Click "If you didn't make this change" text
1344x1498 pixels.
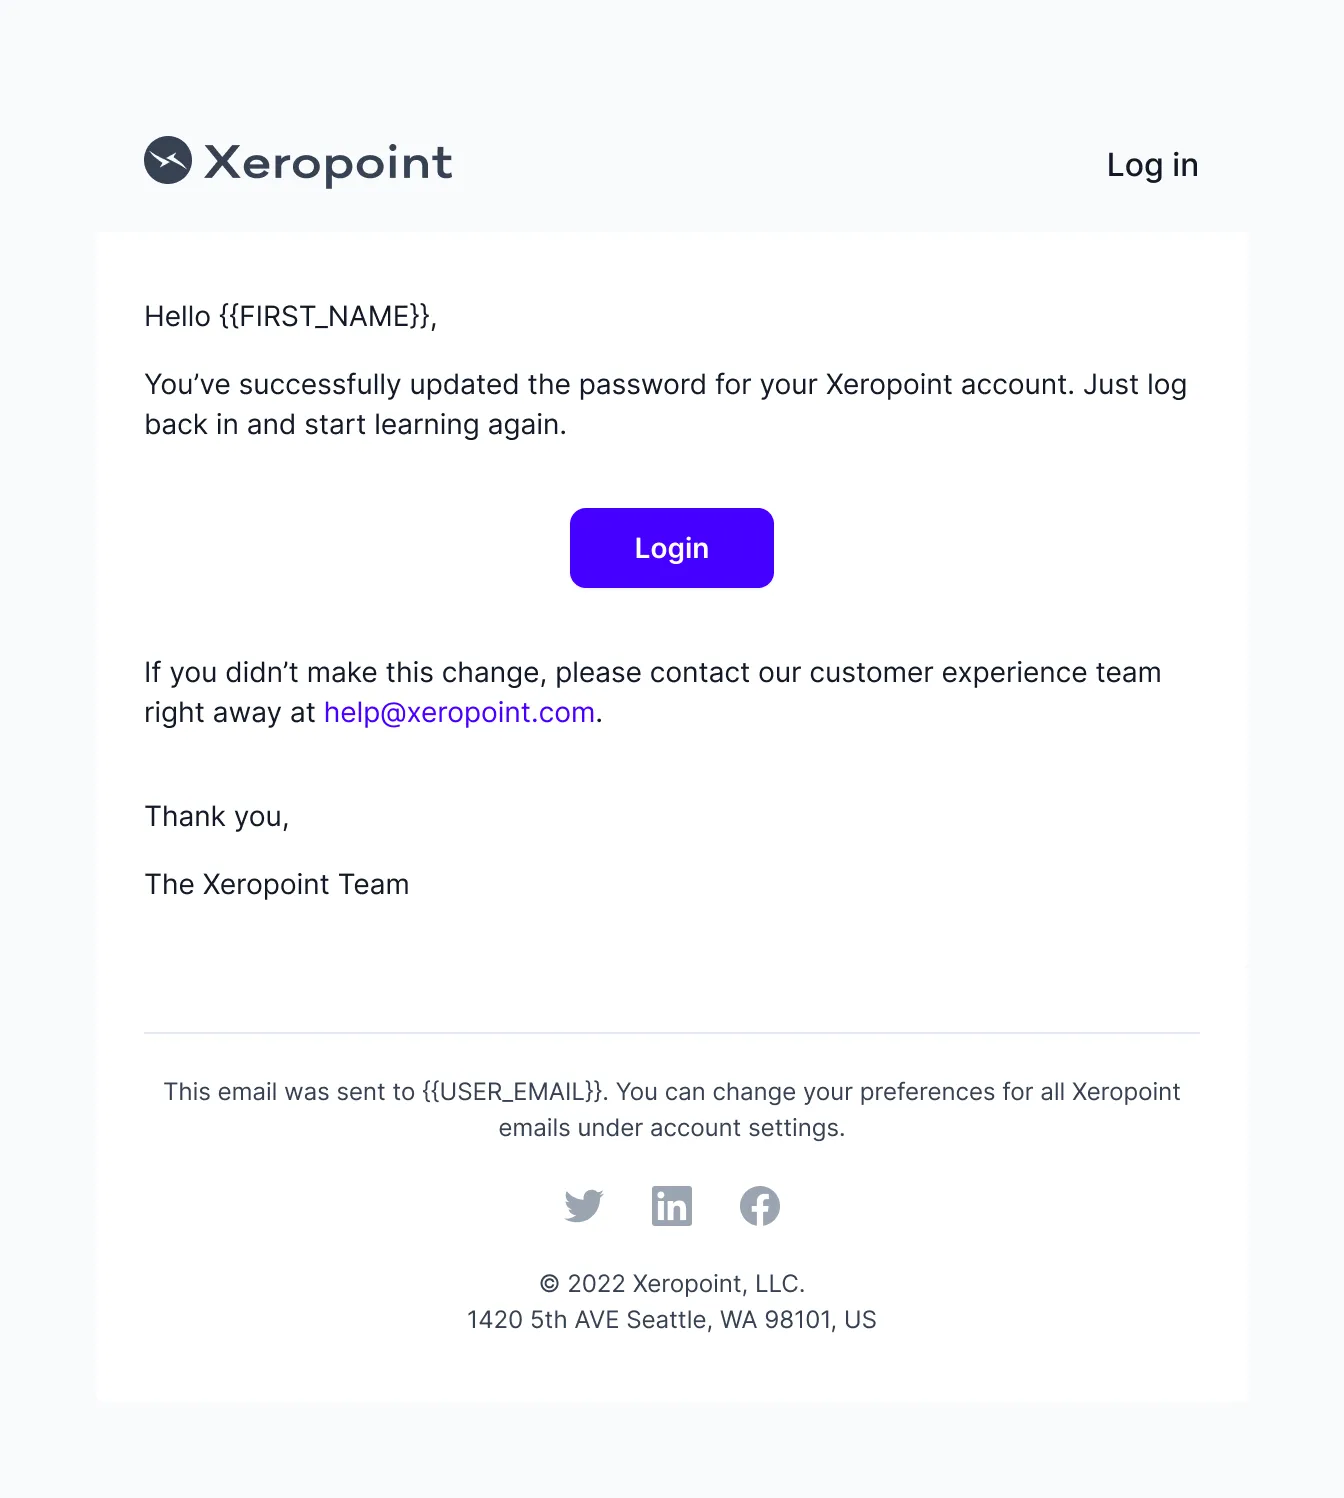345,672
